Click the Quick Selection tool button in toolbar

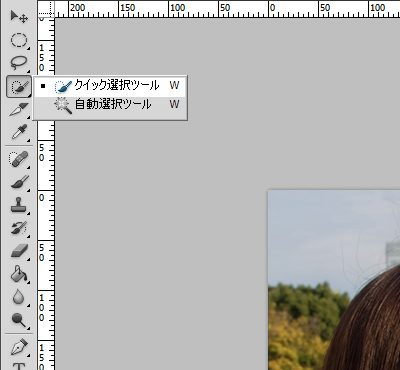(x=19, y=86)
